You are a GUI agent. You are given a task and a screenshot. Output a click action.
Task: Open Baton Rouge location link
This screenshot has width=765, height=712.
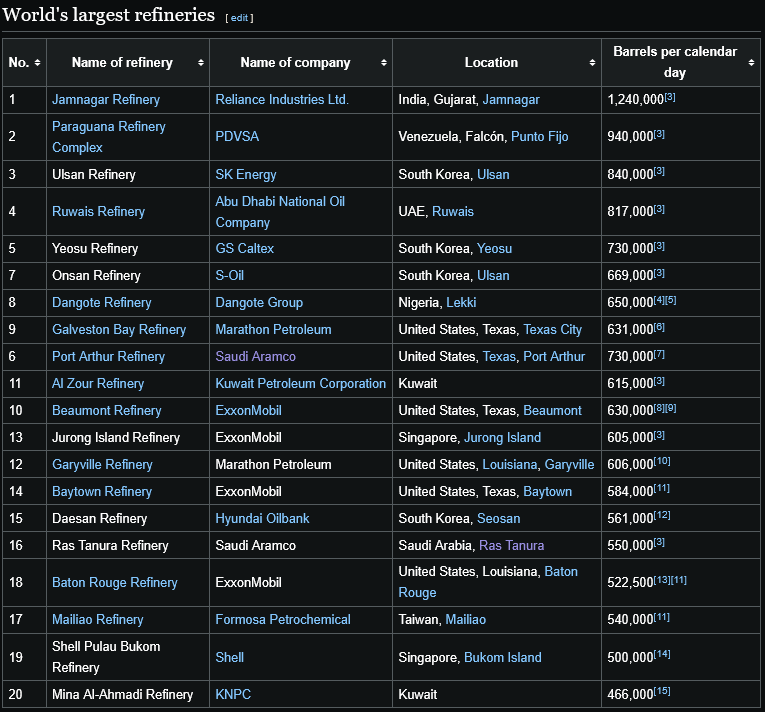coord(488,582)
